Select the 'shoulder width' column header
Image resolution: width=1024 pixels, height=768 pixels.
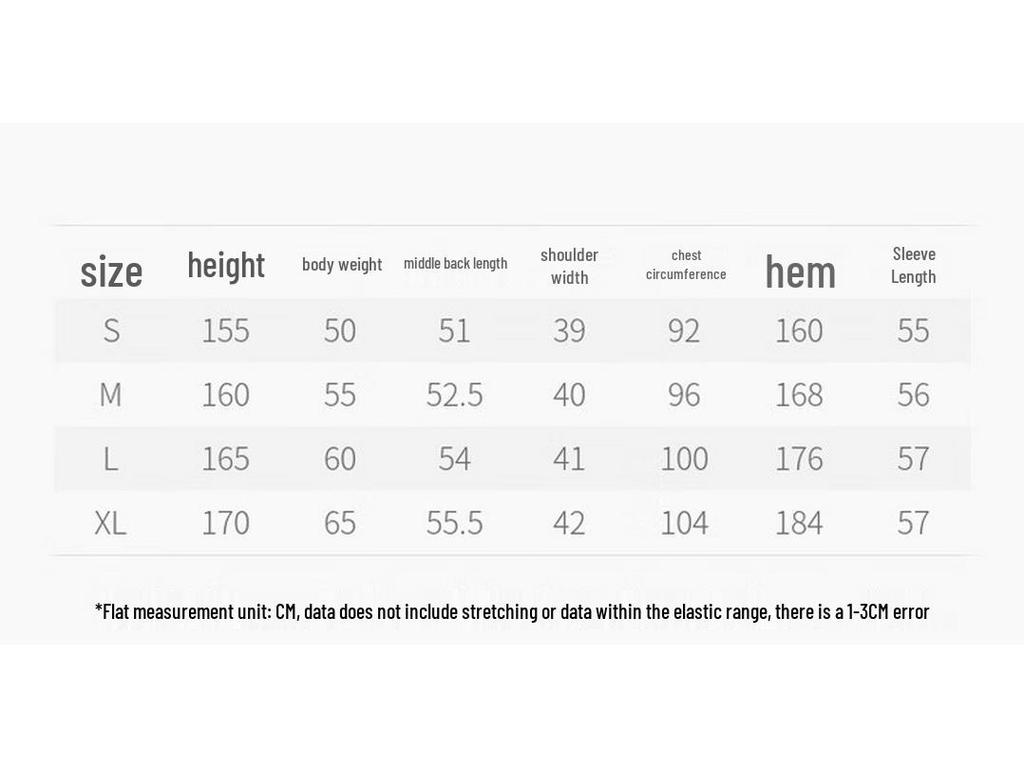point(569,266)
